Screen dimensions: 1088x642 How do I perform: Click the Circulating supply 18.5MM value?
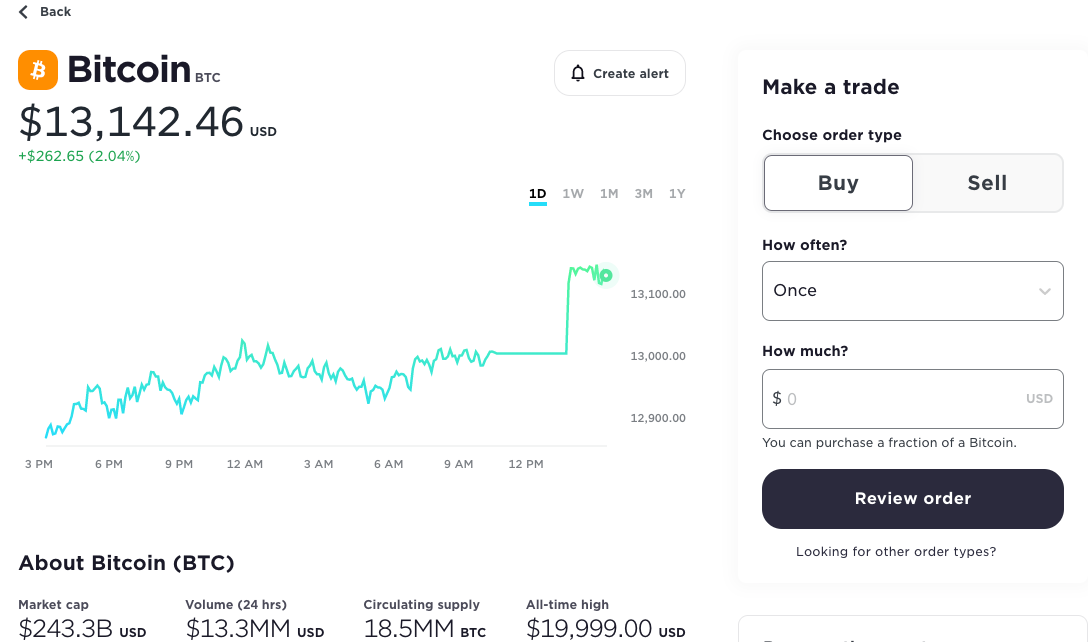click(x=409, y=629)
